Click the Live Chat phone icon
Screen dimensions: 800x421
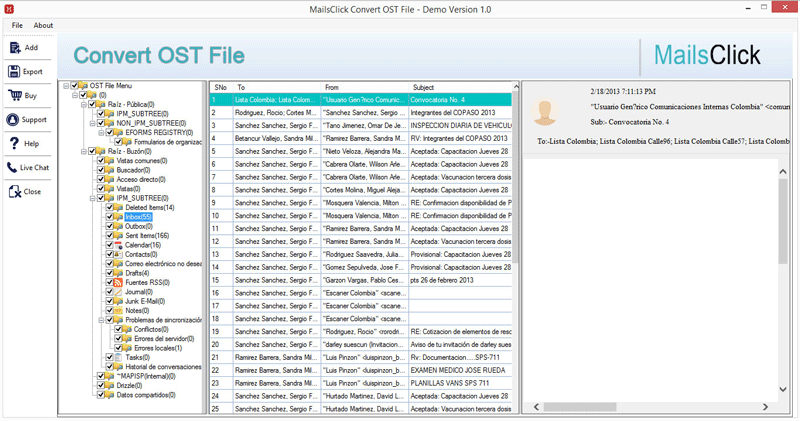[12, 167]
